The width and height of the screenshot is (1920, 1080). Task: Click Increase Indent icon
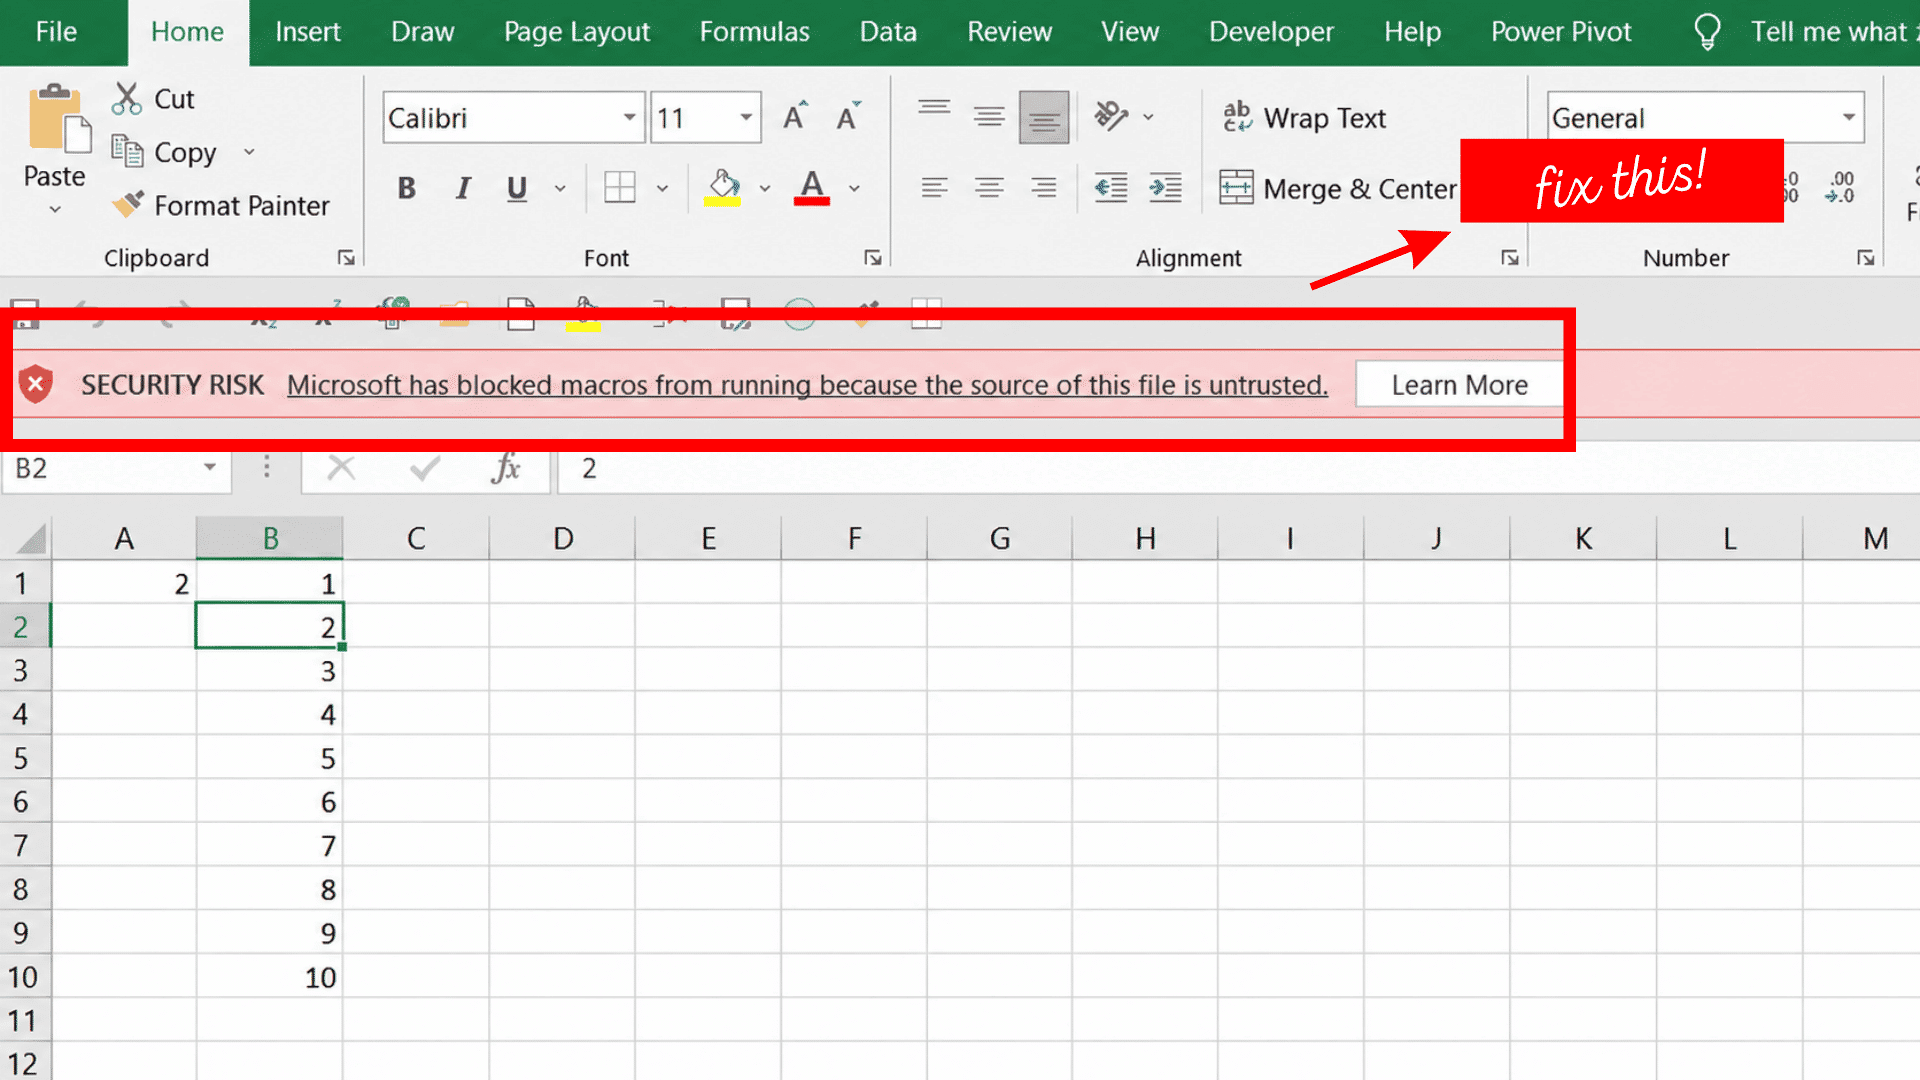point(1165,187)
